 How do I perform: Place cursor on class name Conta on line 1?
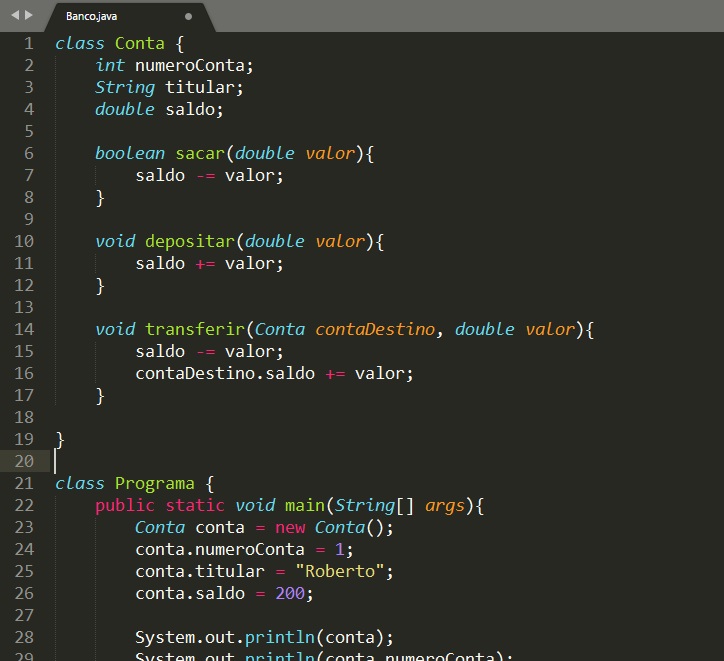pos(139,43)
